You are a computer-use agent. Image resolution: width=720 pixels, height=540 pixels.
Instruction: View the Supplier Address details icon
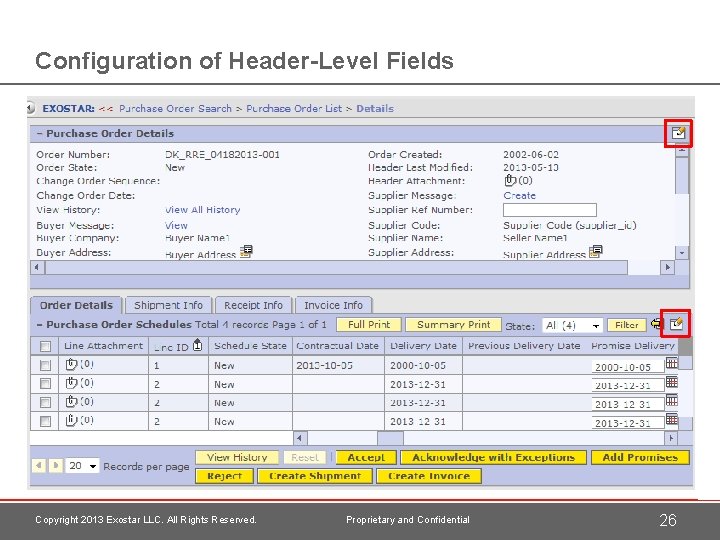coord(596,251)
